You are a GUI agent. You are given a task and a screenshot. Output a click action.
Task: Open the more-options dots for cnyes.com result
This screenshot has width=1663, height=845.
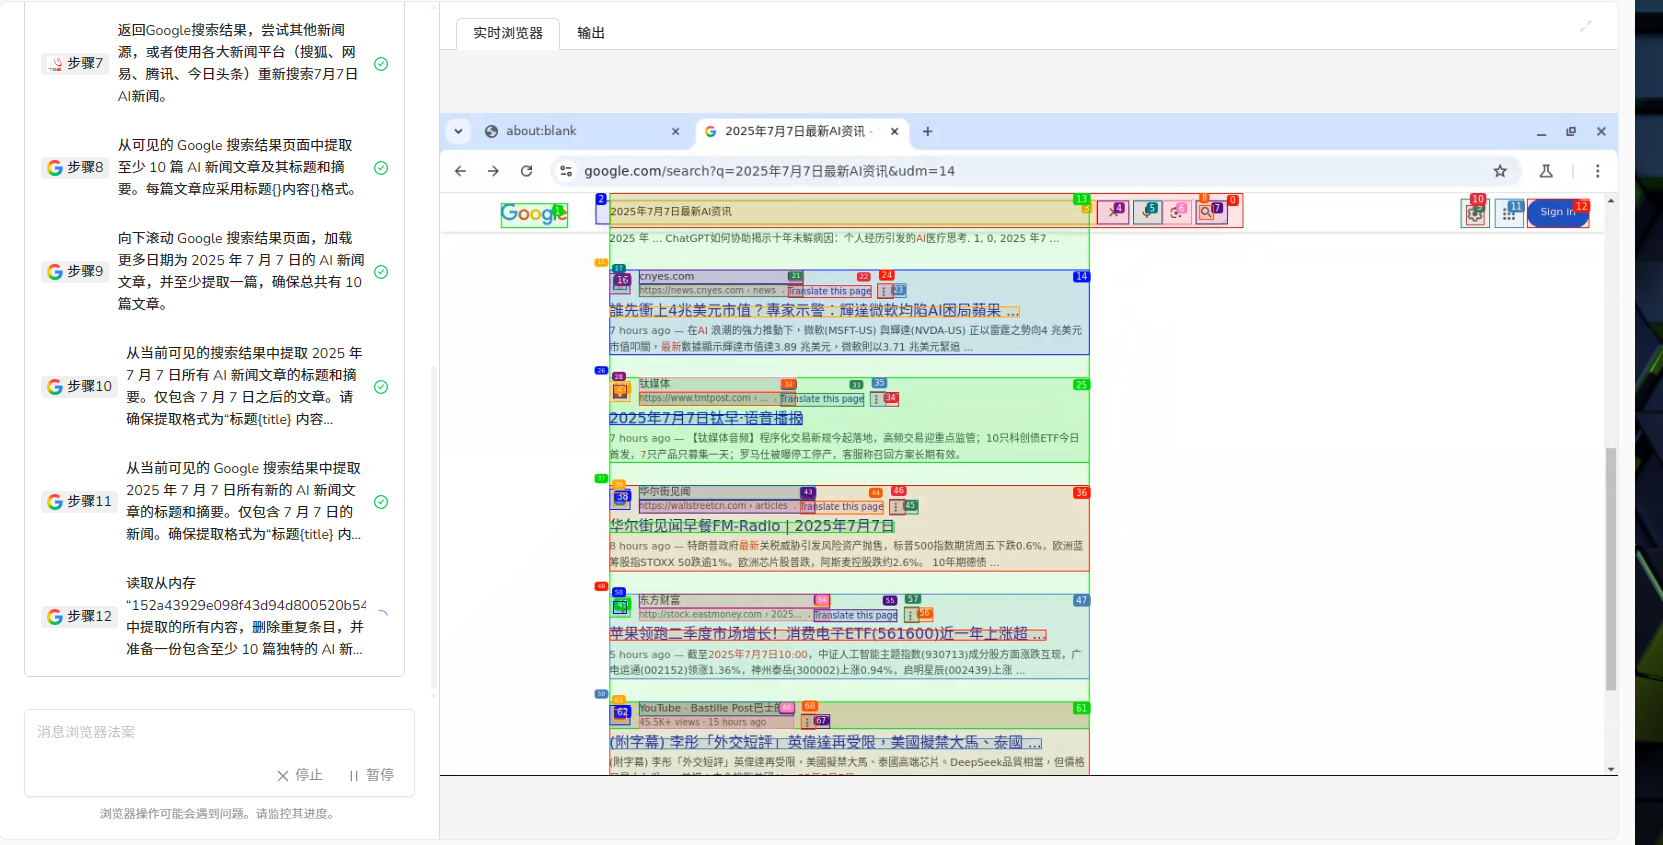pyautogui.click(x=883, y=291)
